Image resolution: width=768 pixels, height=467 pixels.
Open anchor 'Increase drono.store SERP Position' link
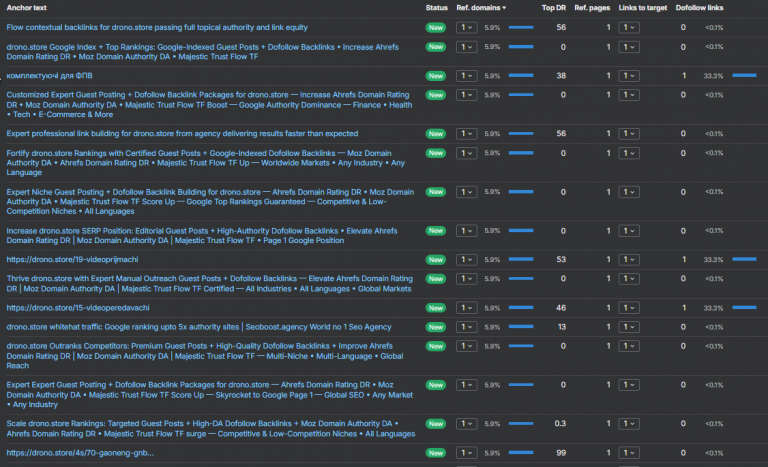click(x=202, y=235)
